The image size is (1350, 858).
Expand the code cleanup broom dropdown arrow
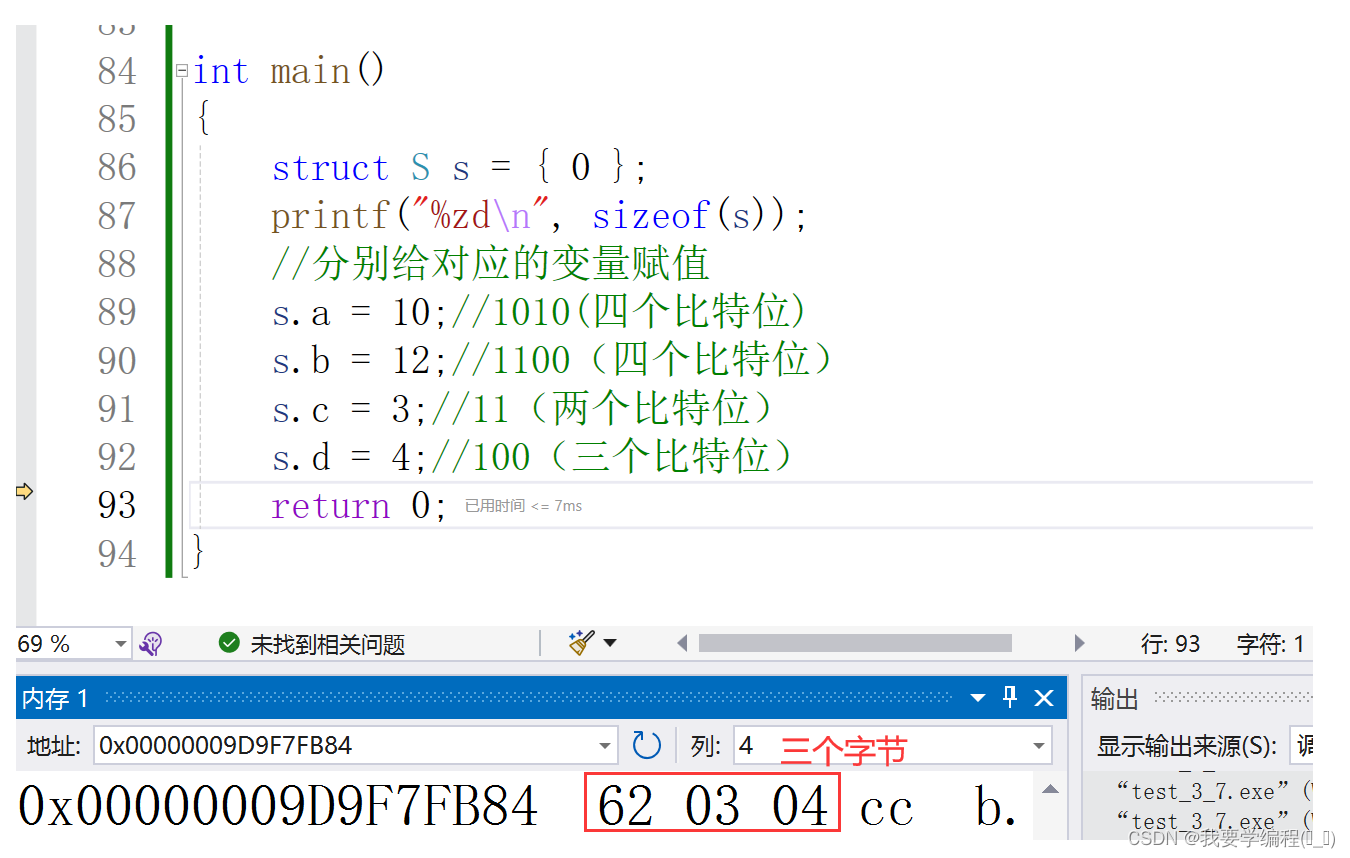609,643
